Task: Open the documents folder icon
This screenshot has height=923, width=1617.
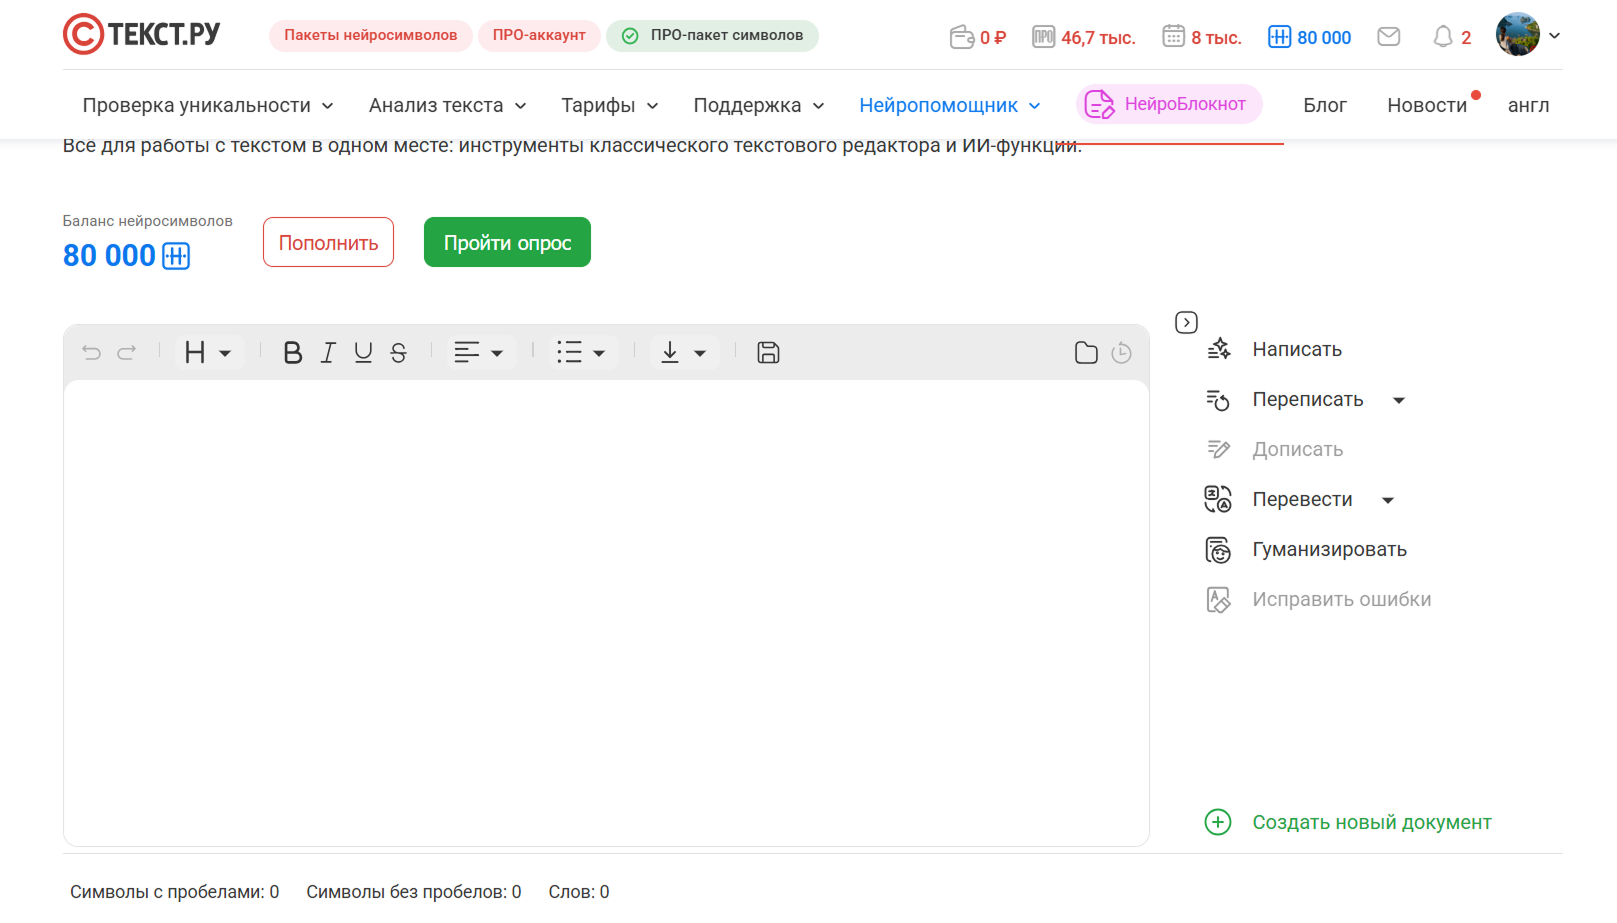Action: (1086, 352)
